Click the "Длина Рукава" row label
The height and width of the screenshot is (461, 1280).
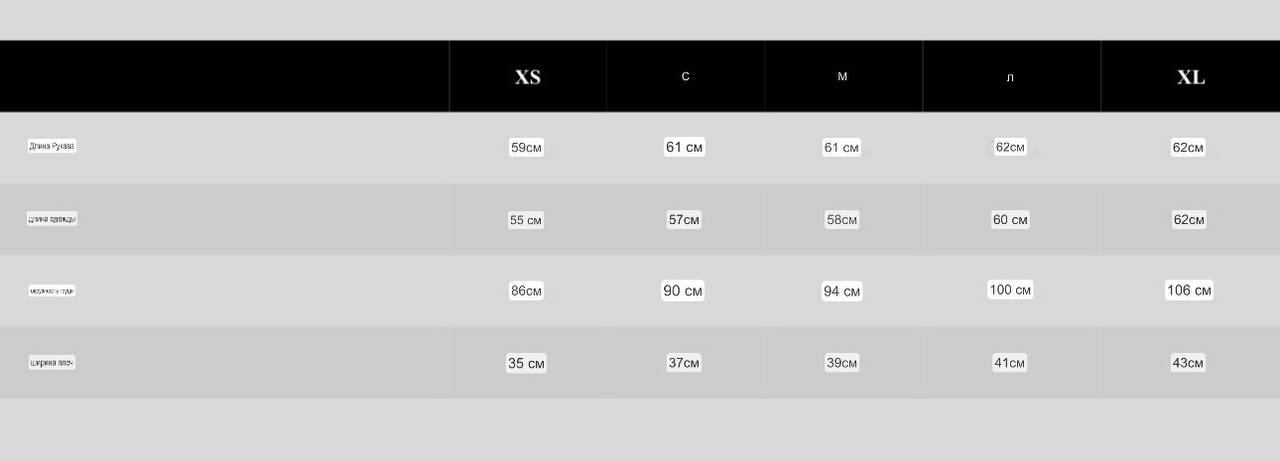[x=52, y=146]
